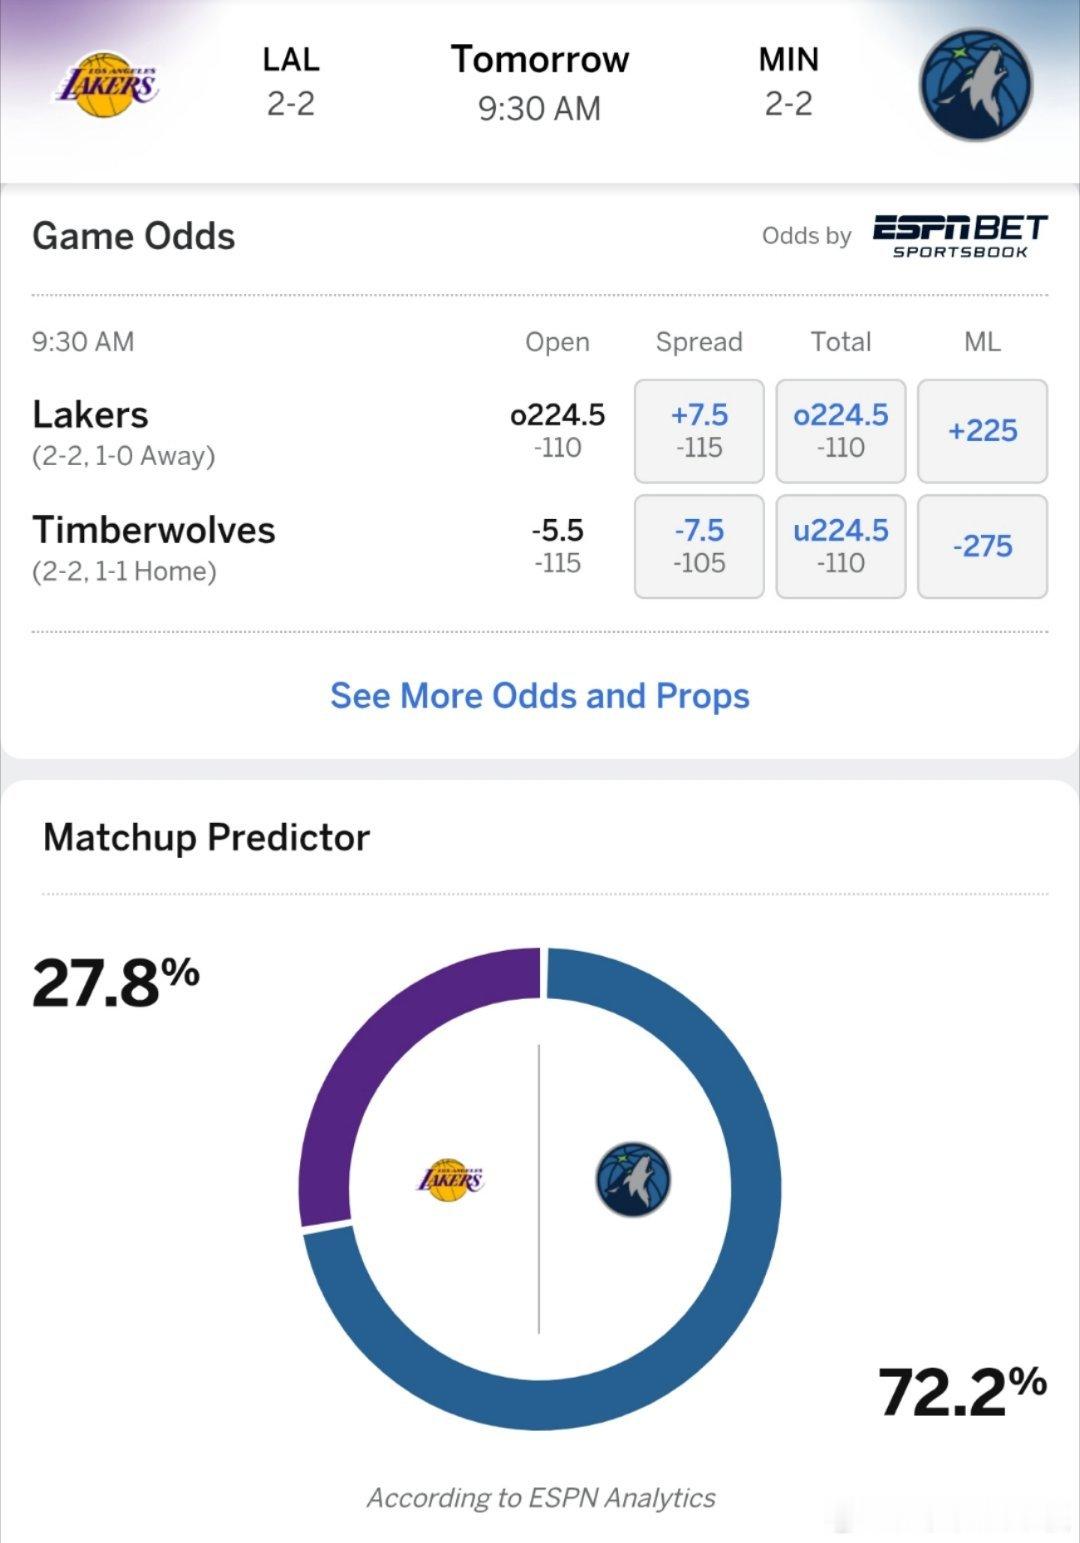1080x1543 pixels.
Task: Select the Timberwolves -7.5 spread odds
Action: pyautogui.click(x=698, y=546)
